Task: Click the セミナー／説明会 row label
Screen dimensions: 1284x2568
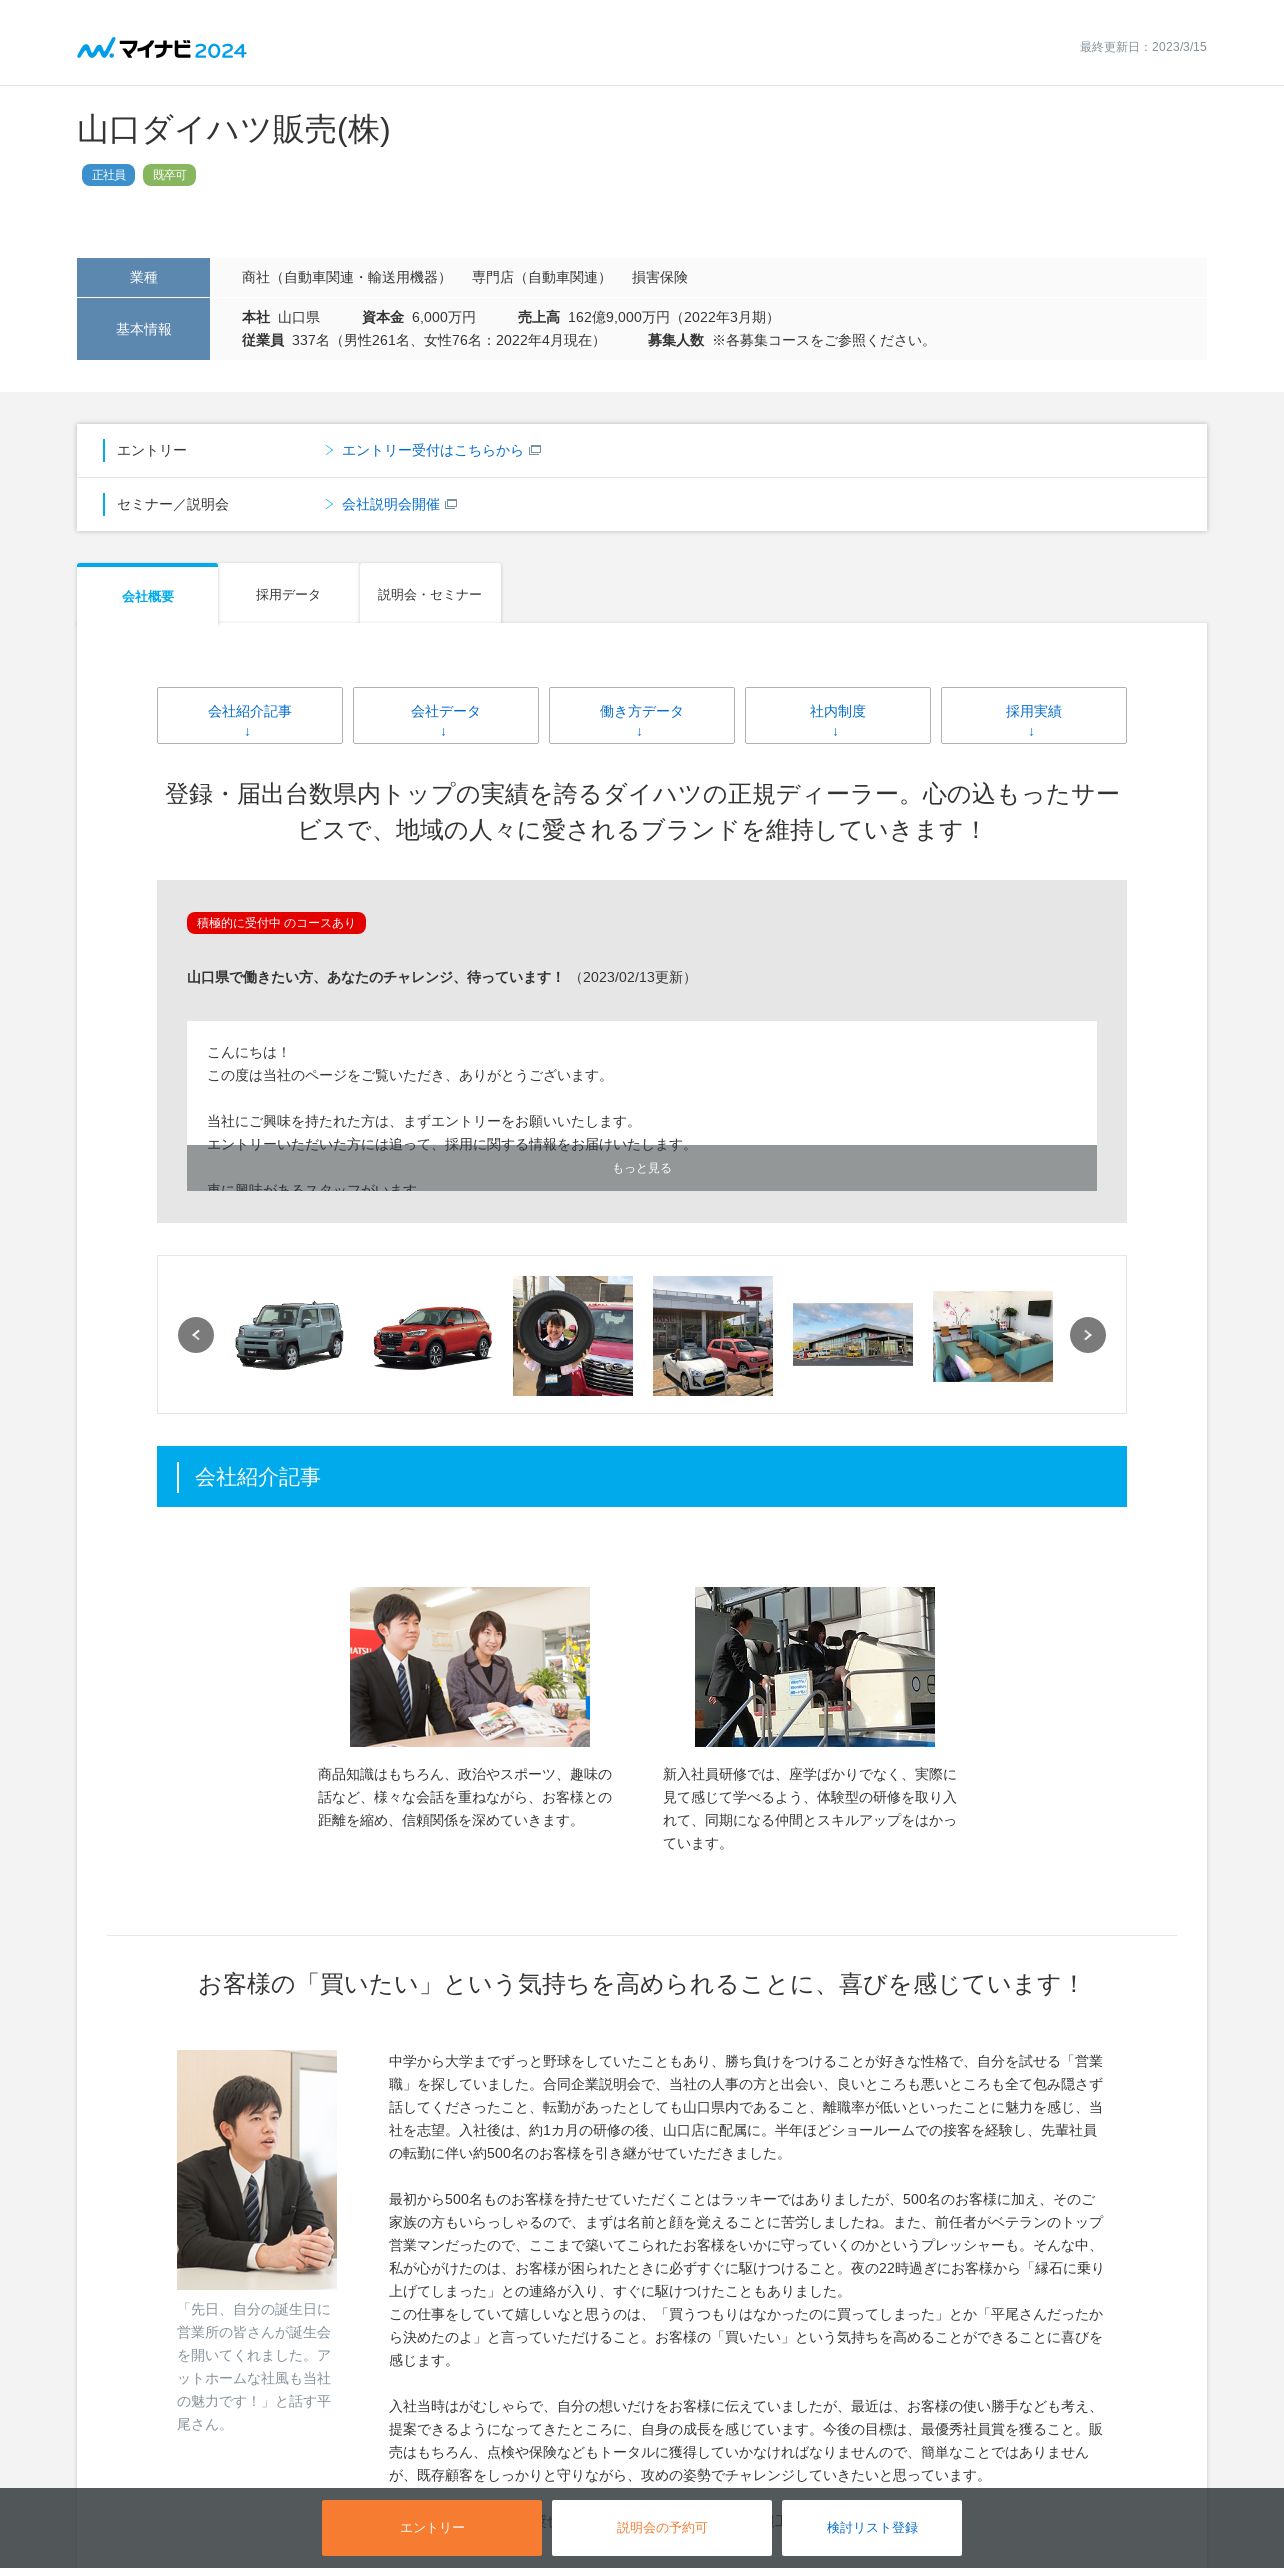Action: click(173, 504)
